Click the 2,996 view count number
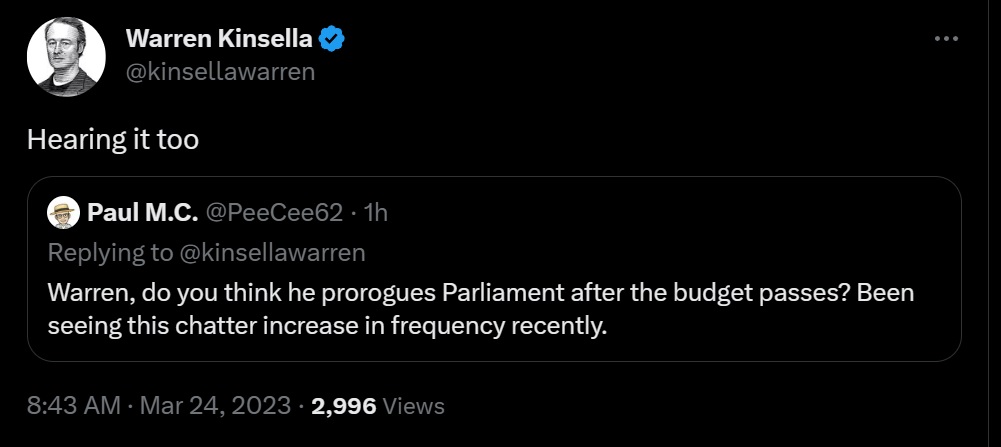Image resolution: width=1001 pixels, height=447 pixels. (343, 406)
